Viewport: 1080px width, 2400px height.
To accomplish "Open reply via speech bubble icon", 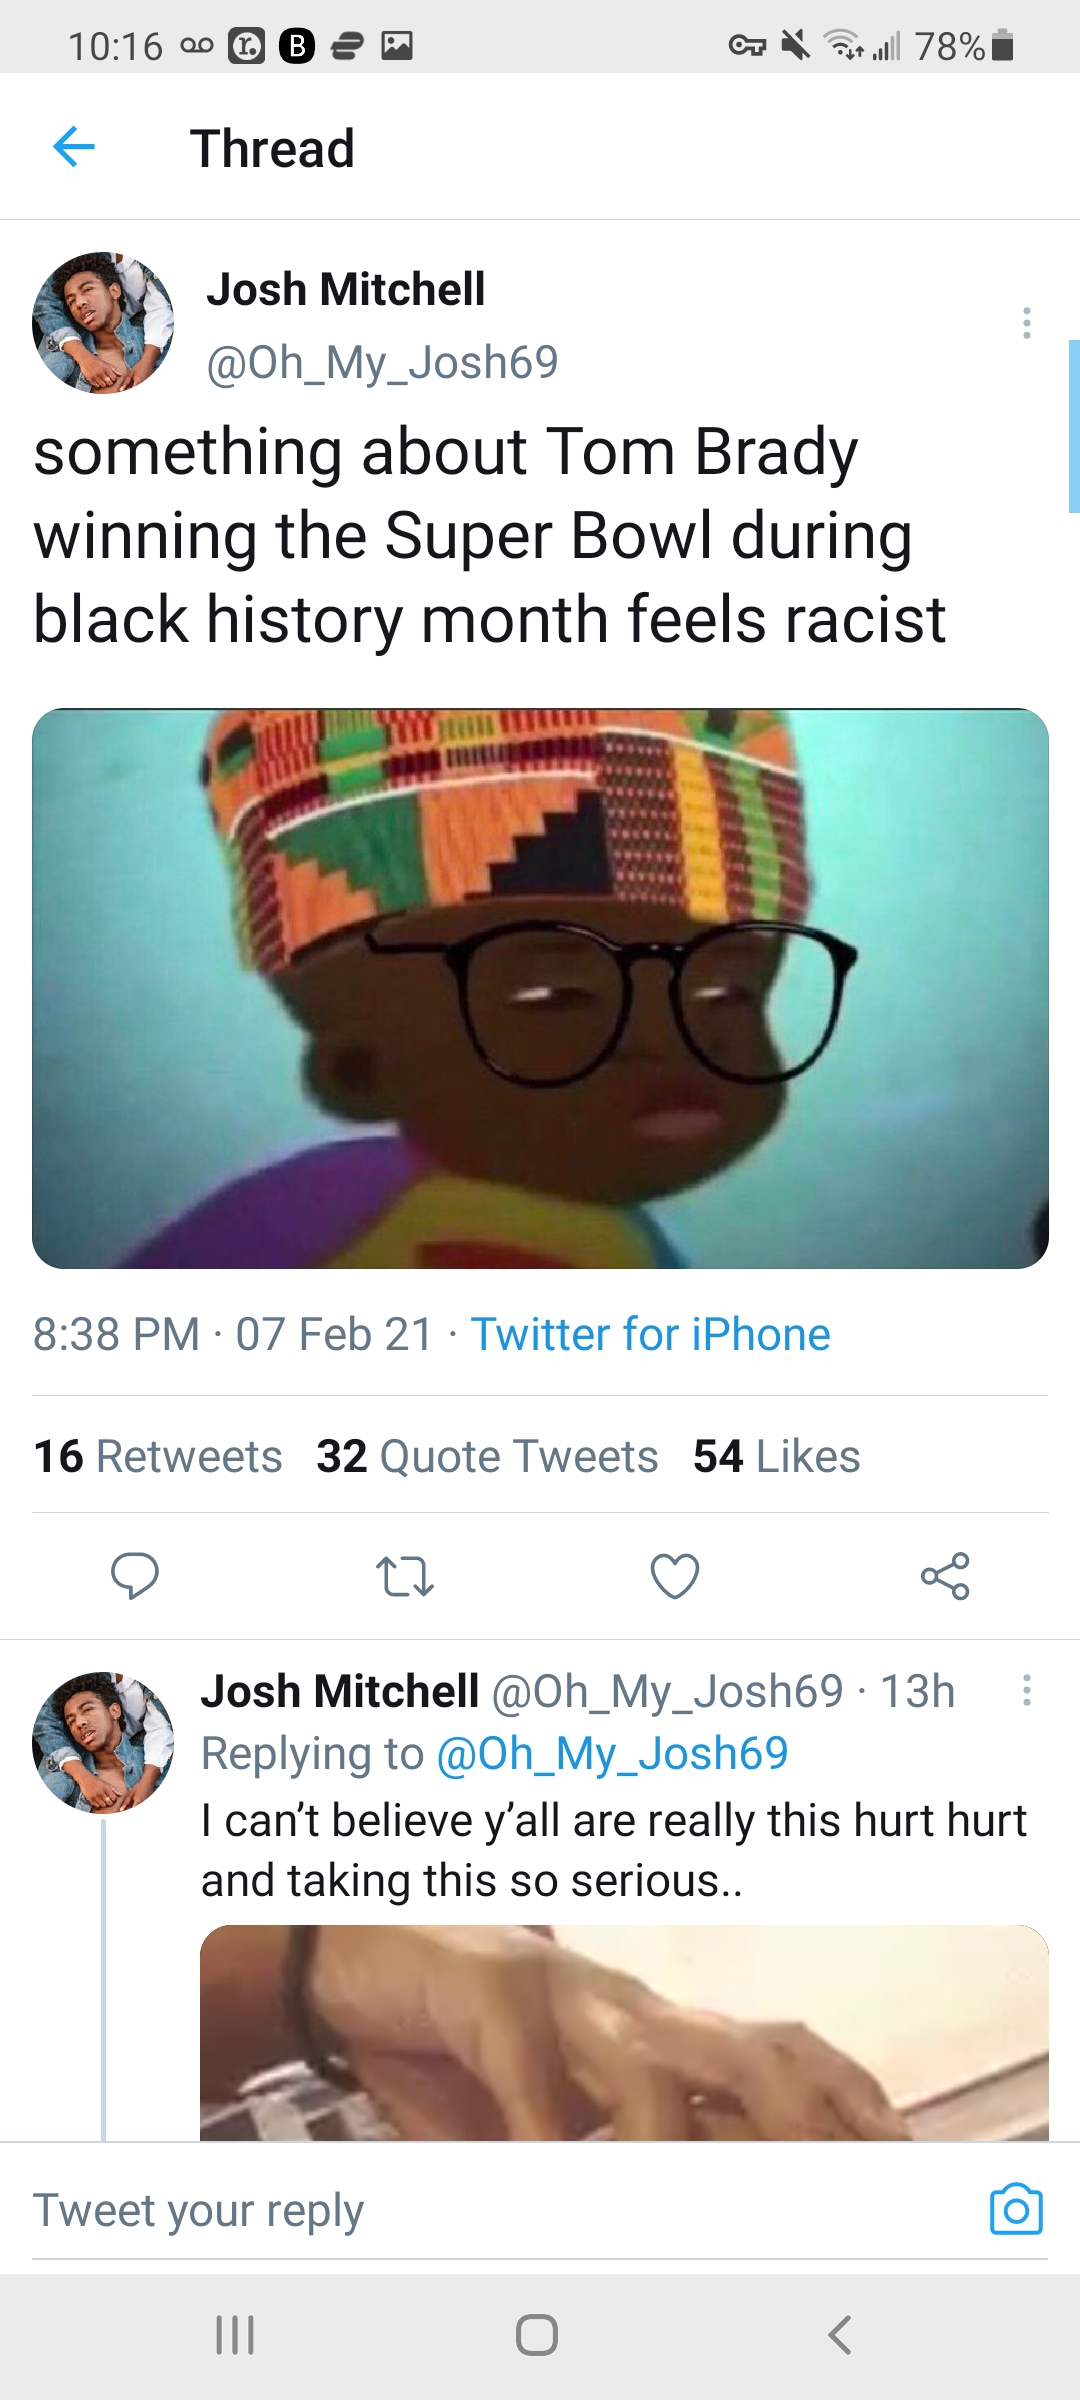I will [134, 1576].
